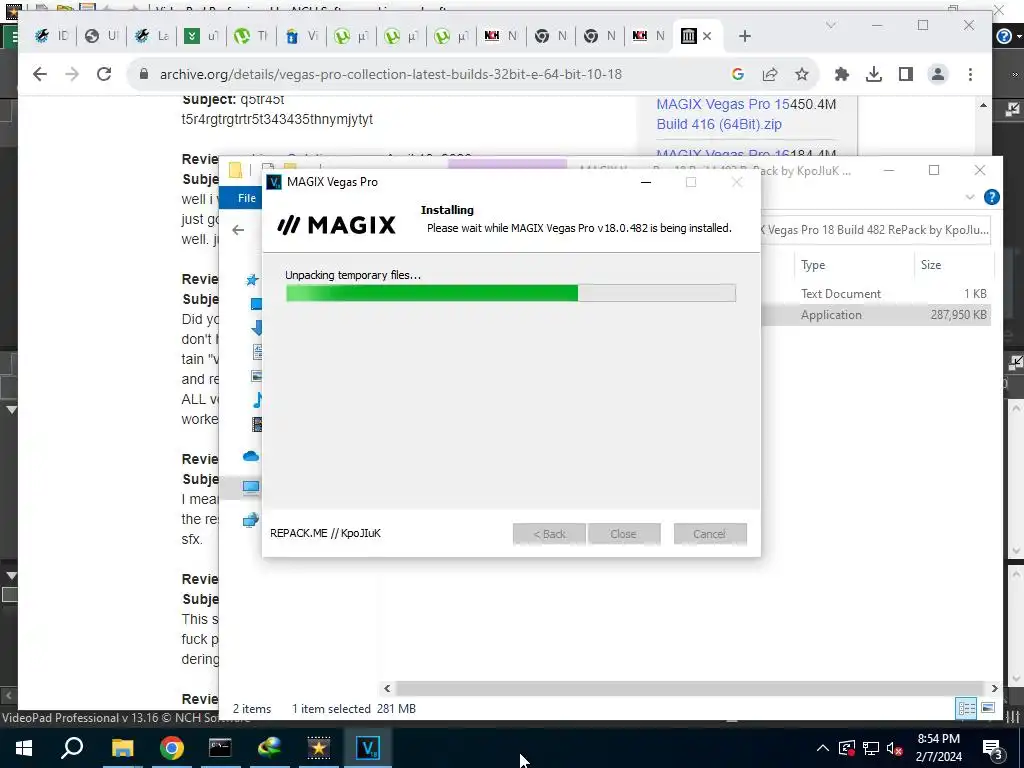Open OneDrive cloud icon in Explorer sidebar

[251, 456]
